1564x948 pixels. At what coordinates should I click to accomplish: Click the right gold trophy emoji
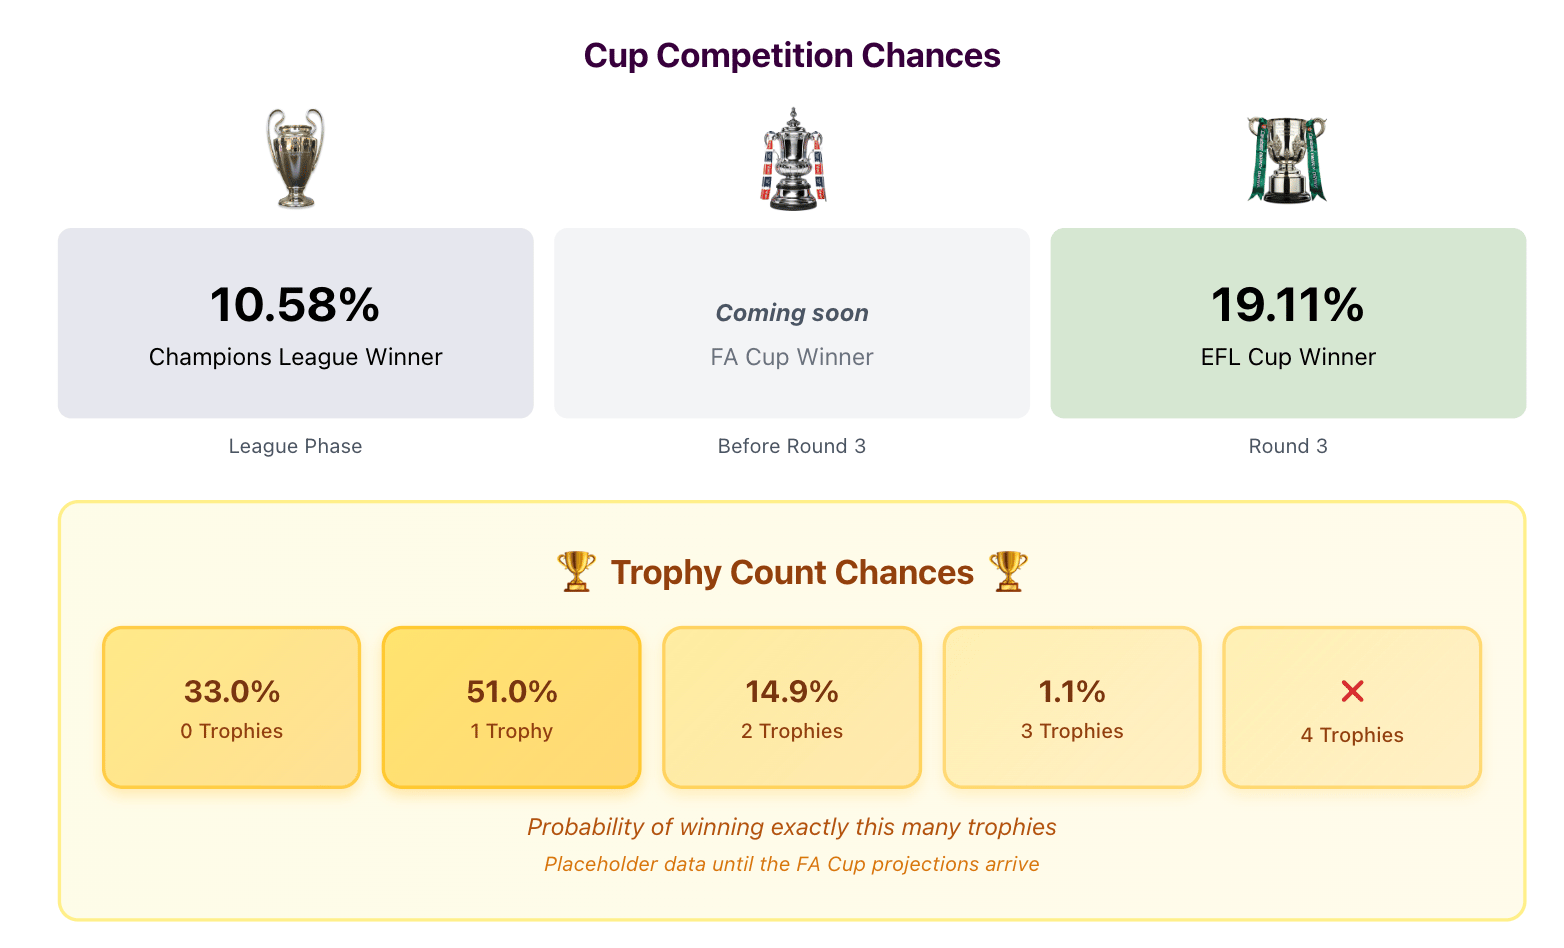(x=1007, y=572)
